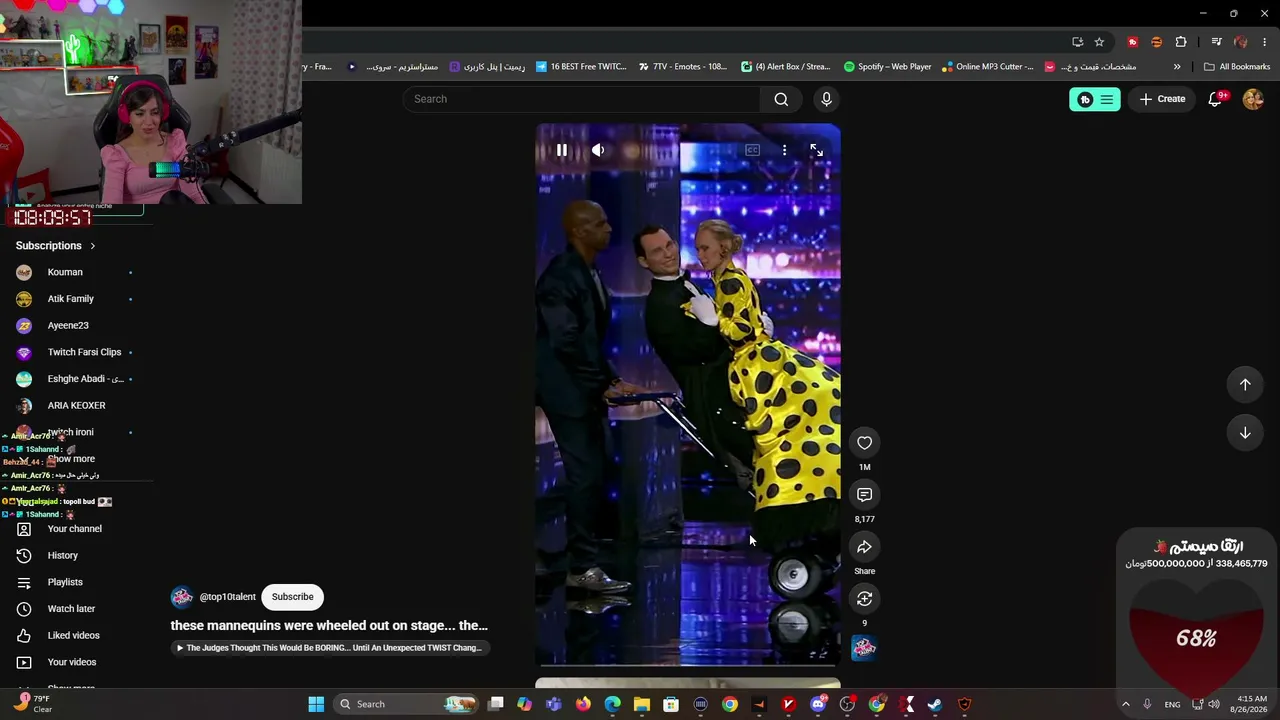The height and width of the screenshot is (720, 1280).
Task: Open the taskbar volume control
Action: (x=1214, y=704)
